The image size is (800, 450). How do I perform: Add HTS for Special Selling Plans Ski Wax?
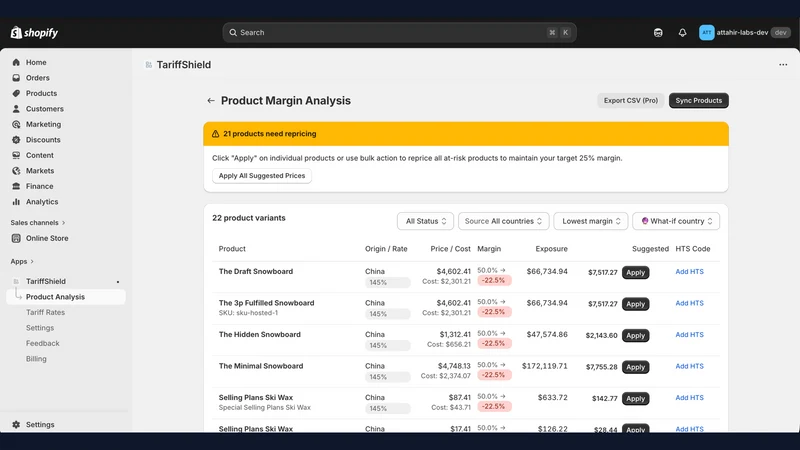coord(689,397)
